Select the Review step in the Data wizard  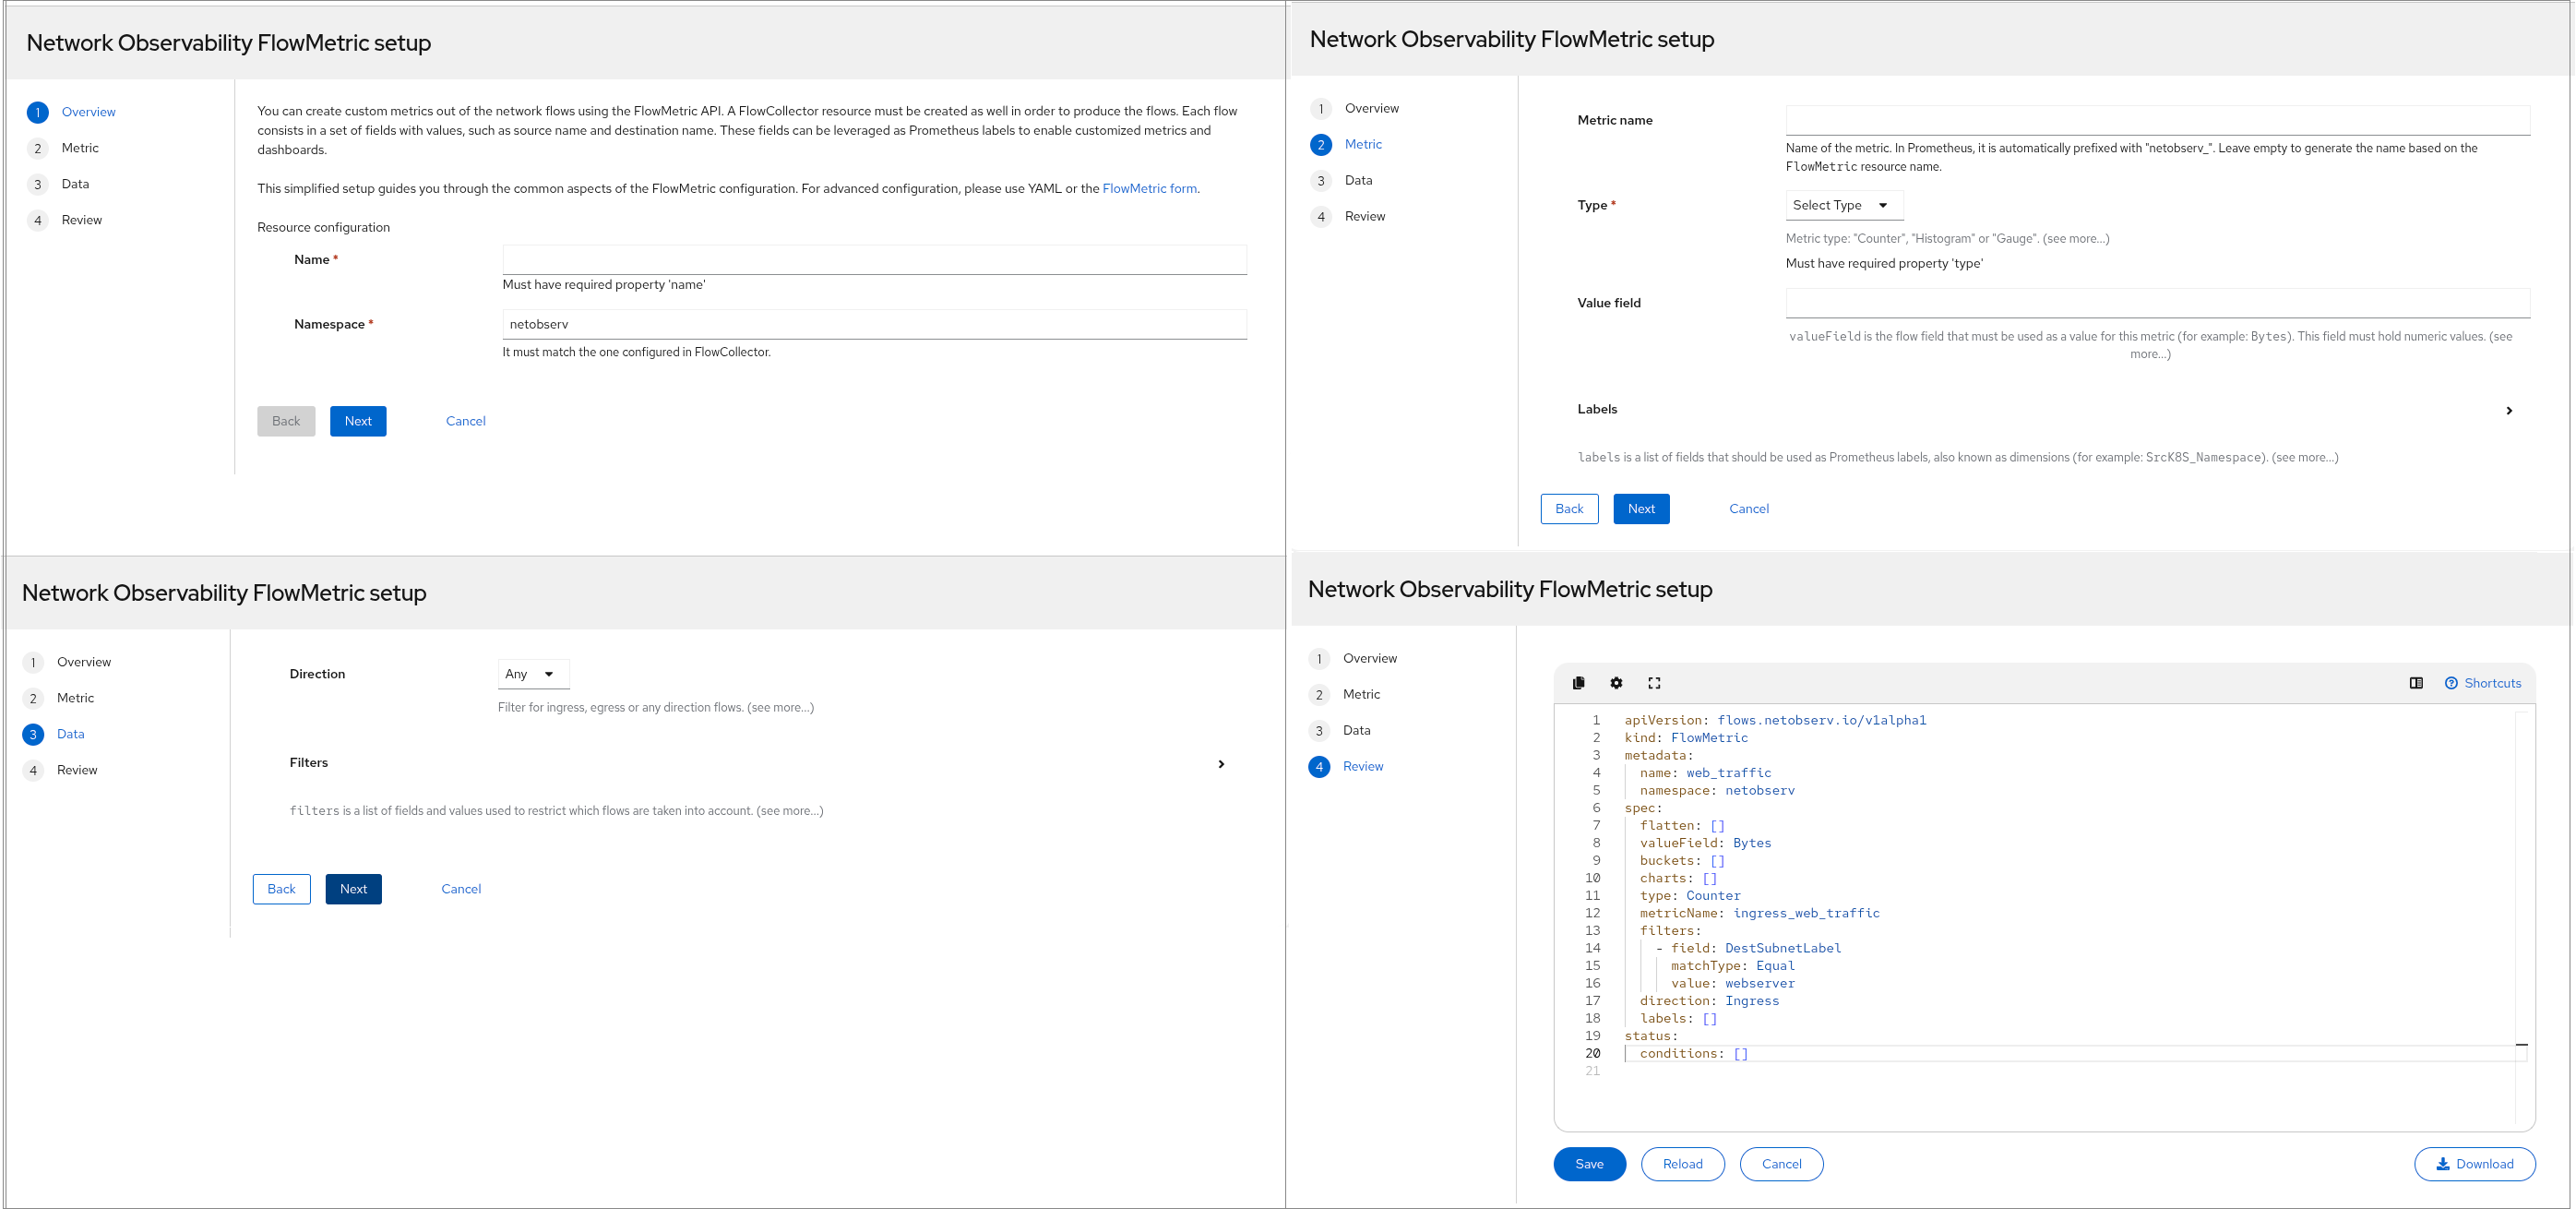pos(77,770)
